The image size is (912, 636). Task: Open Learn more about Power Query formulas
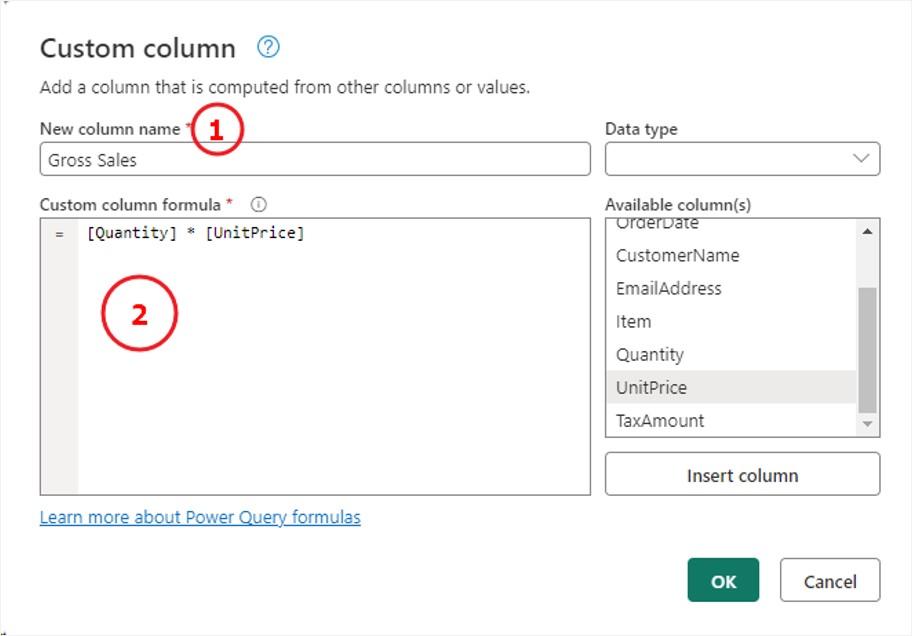[200, 517]
